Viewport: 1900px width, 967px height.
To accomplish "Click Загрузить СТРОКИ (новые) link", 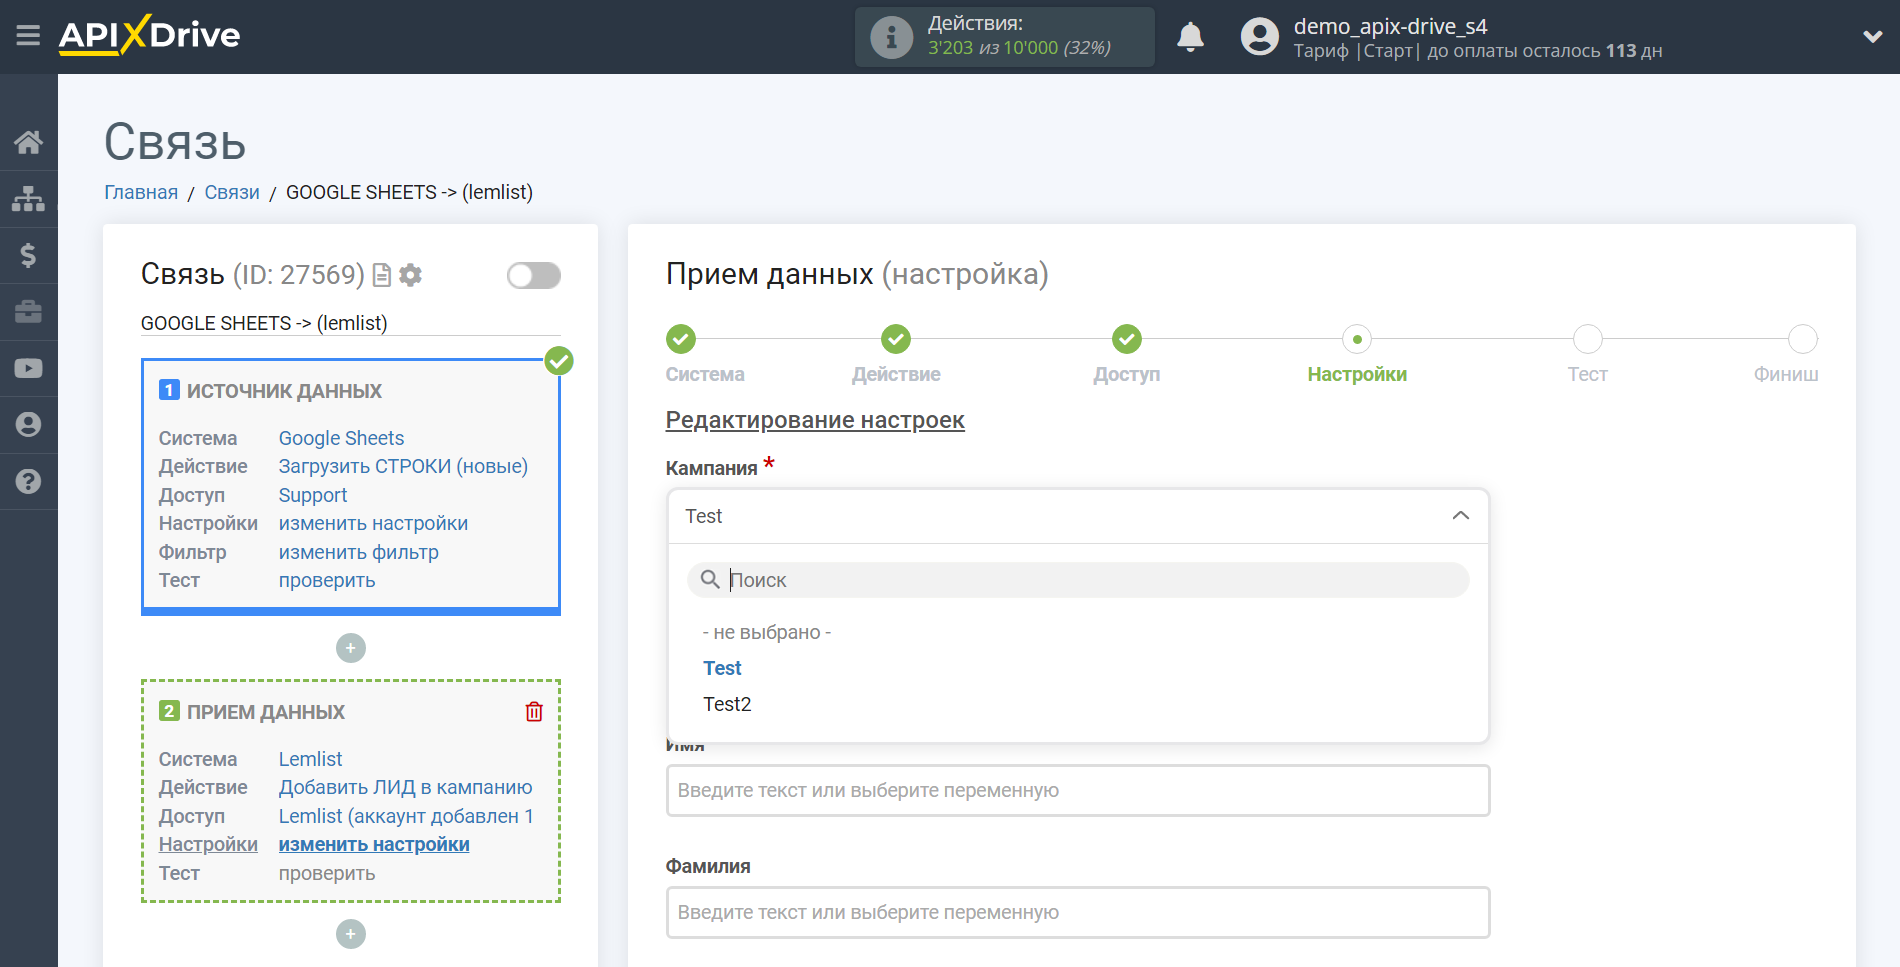I will pos(403,466).
